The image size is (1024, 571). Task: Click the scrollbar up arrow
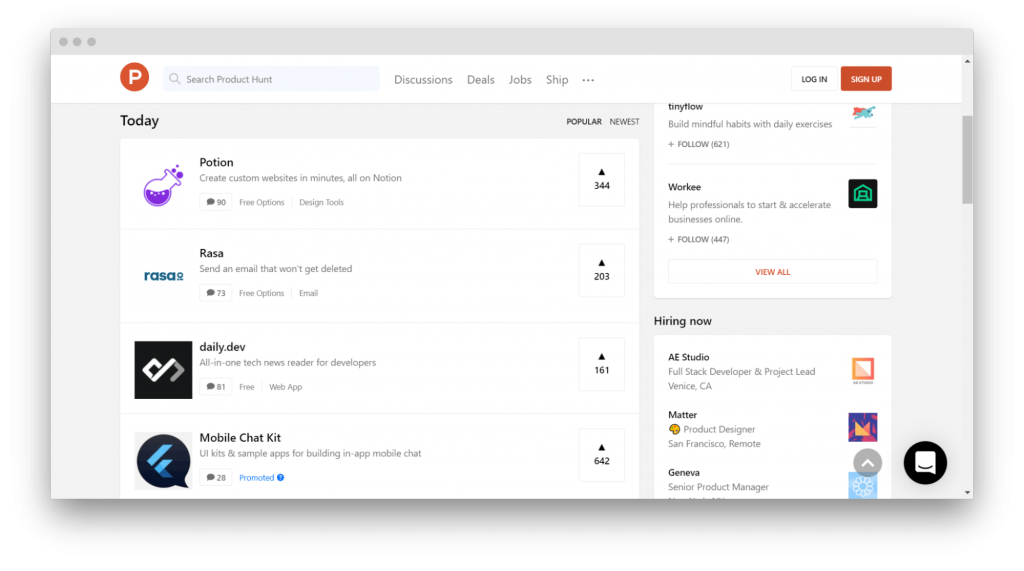click(967, 61)
